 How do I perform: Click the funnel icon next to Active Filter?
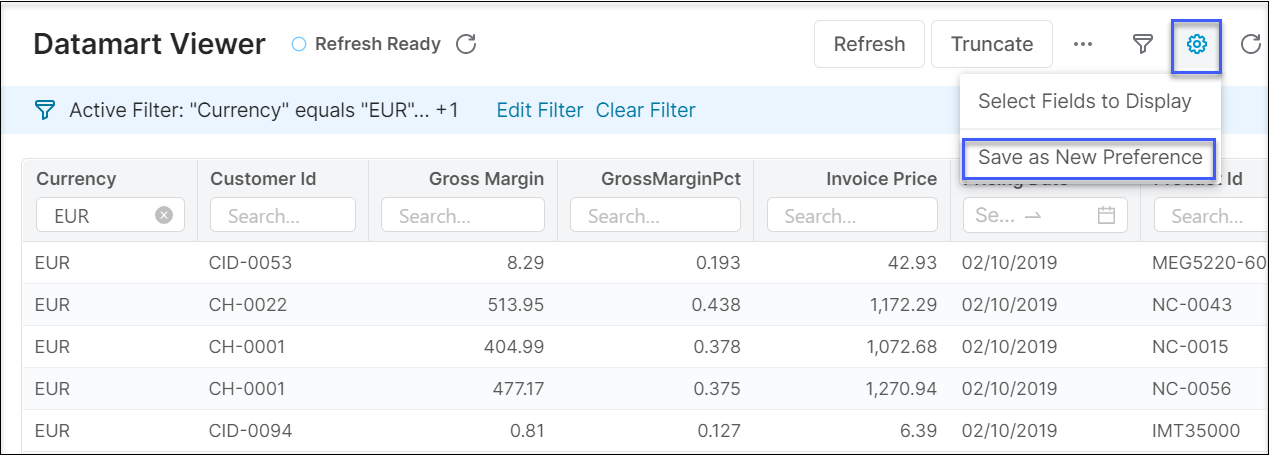(44, 110)
